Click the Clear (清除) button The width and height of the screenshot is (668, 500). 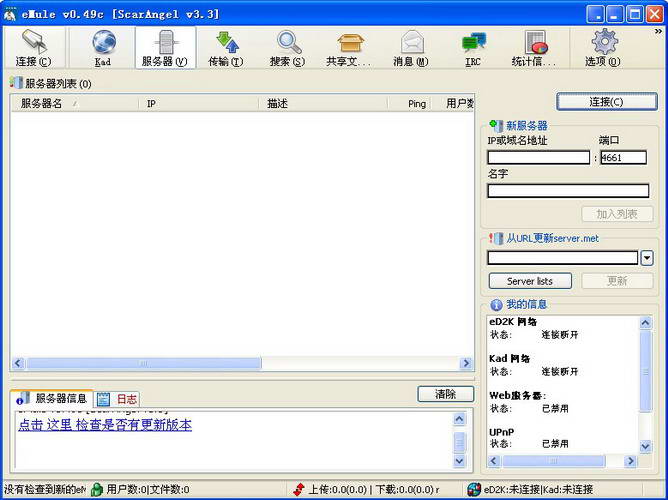coord(446,394)
